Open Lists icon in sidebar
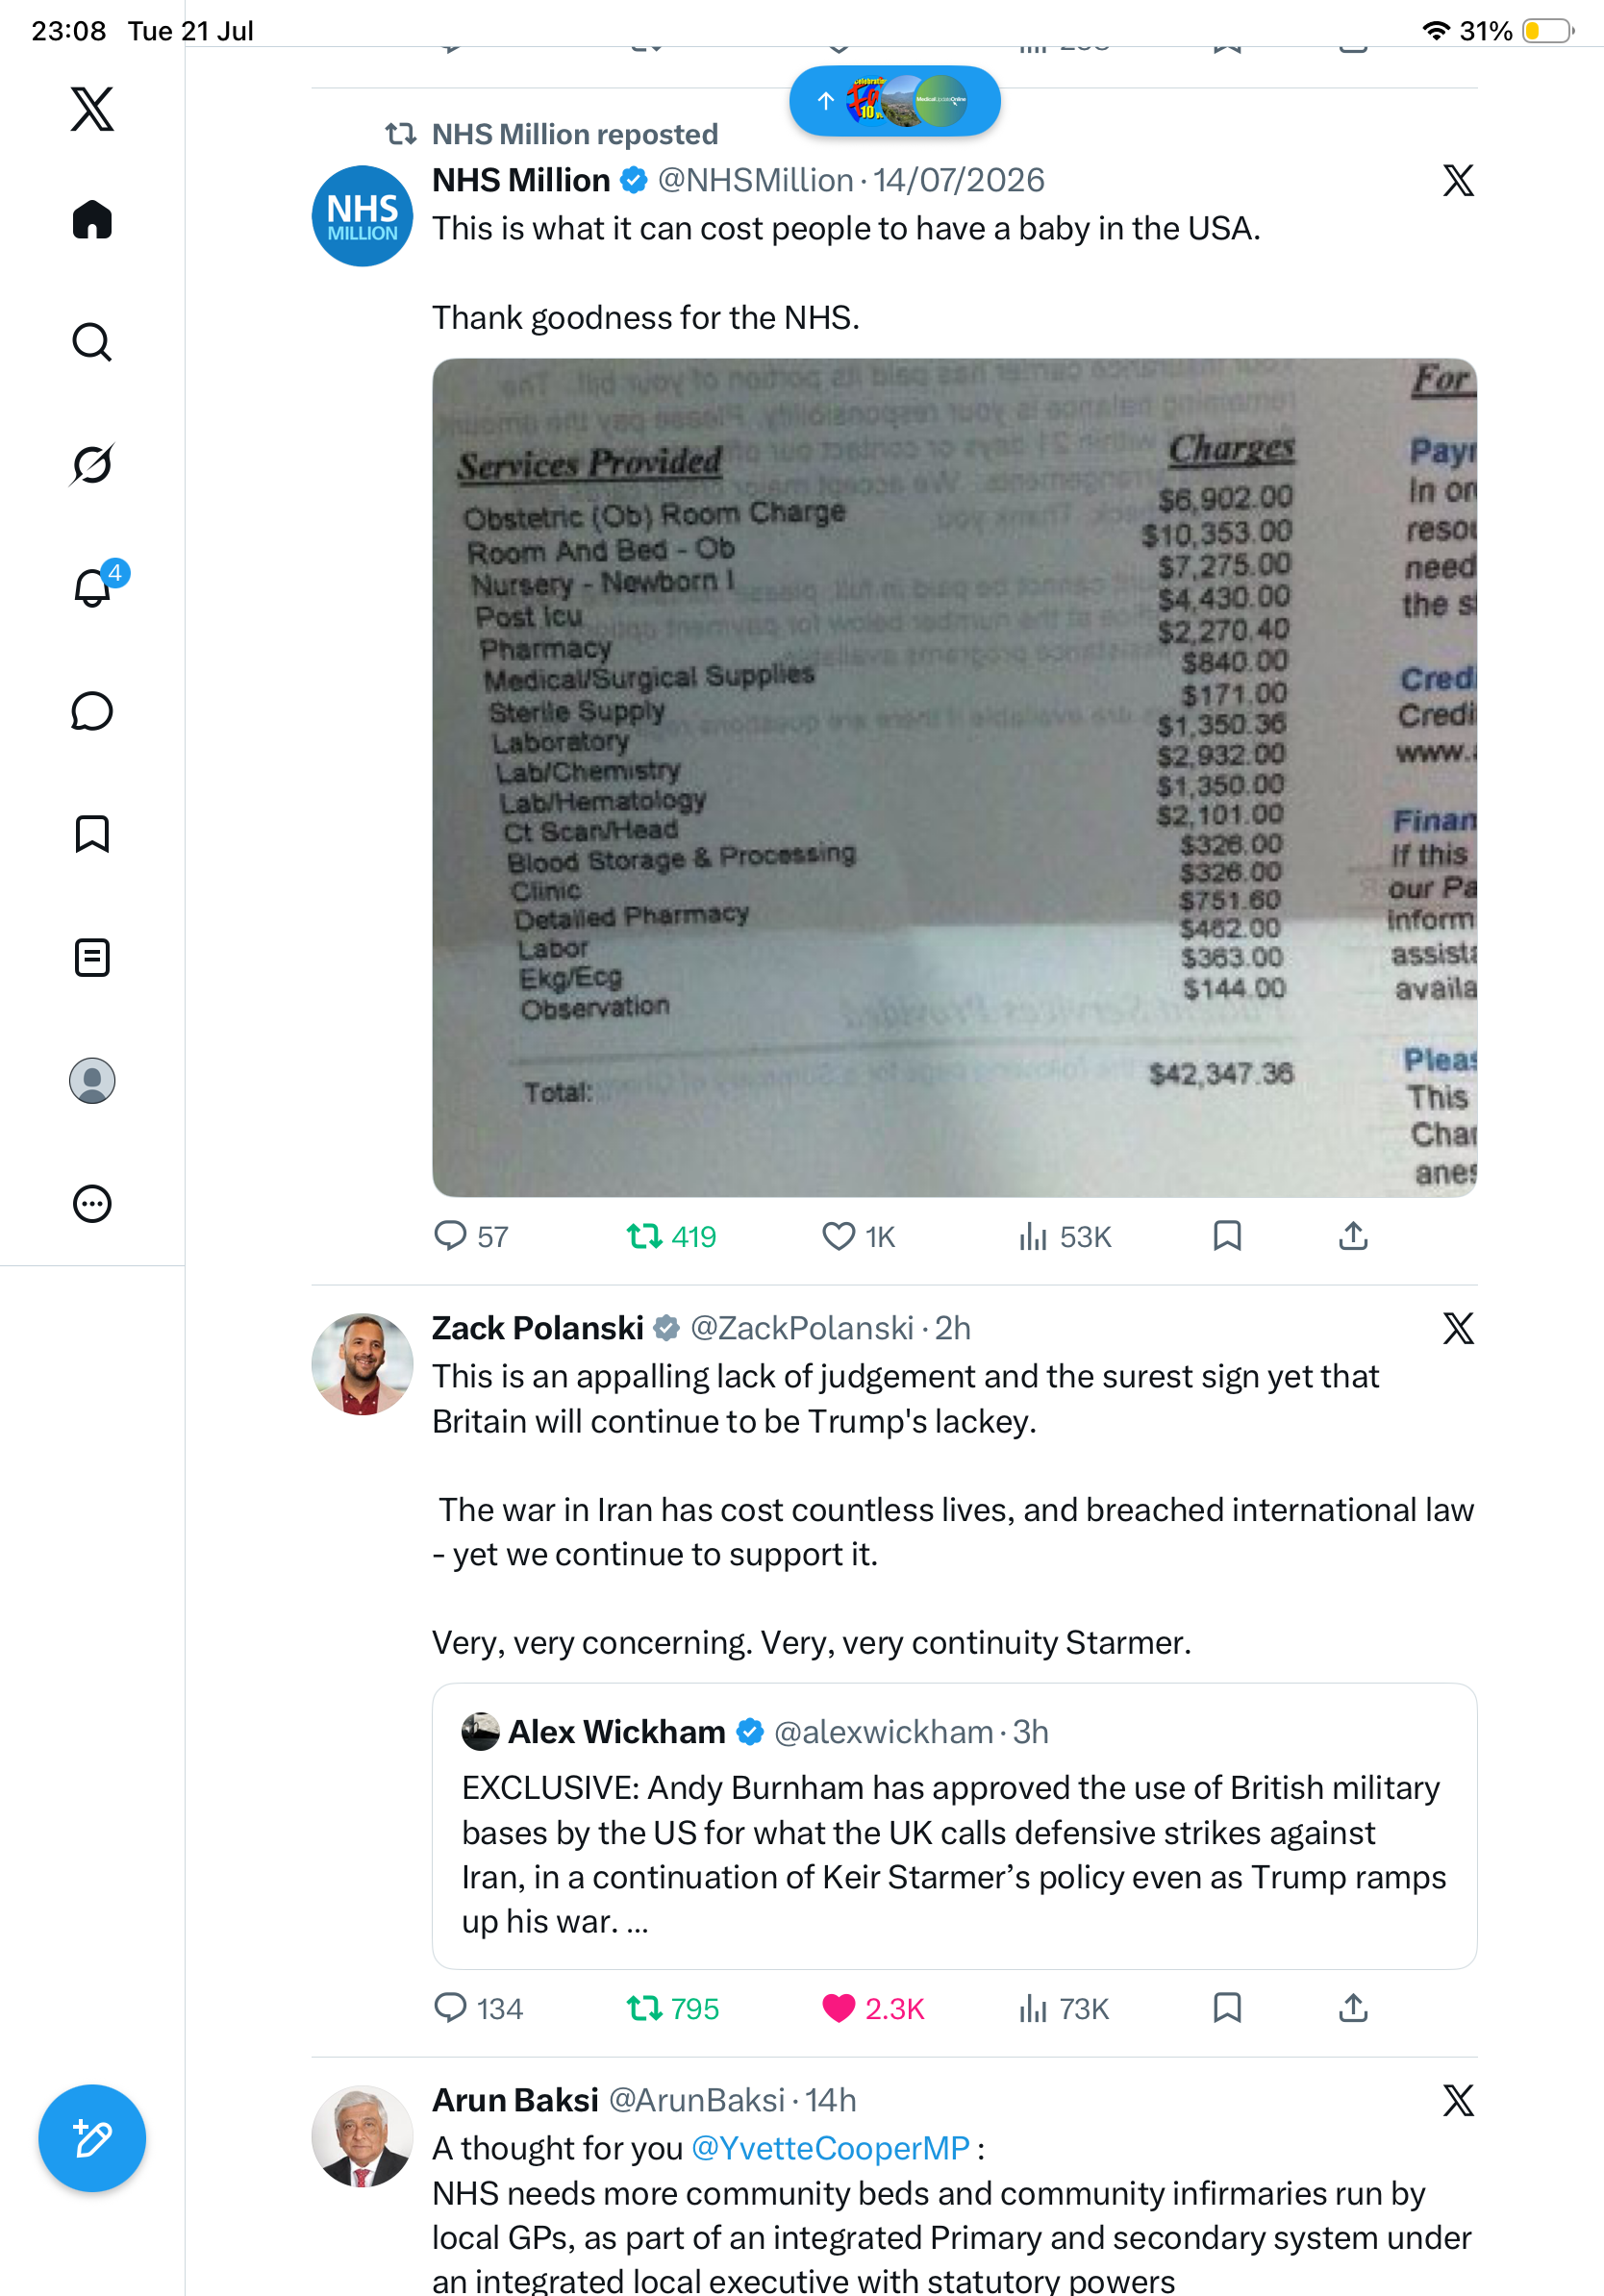This screenshot has width=1604, height=2296. click(x=92, y=957)
